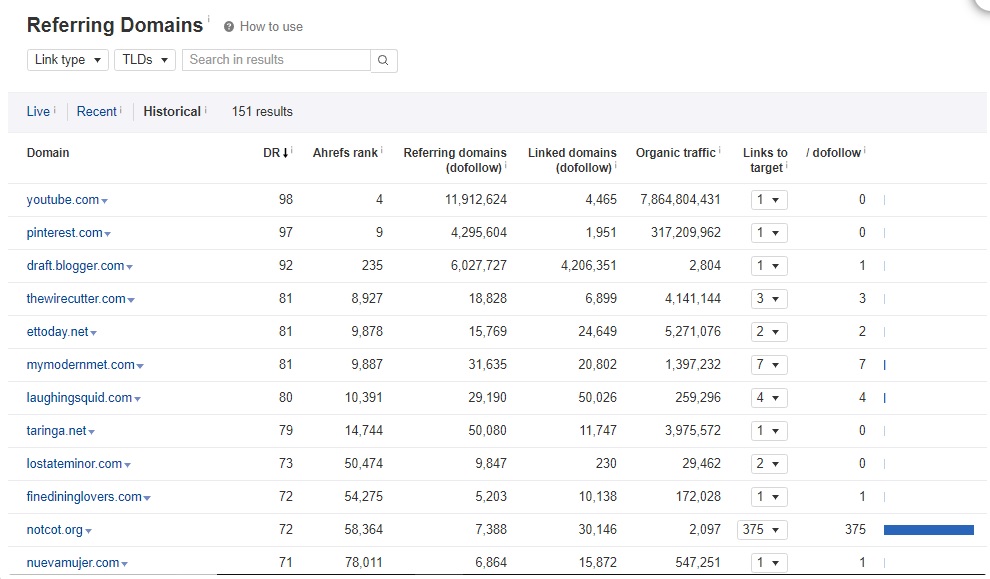The image size is (990, 579).
Task: Open nuevamujer.com links to target dropdown
Action: (768, 563)
